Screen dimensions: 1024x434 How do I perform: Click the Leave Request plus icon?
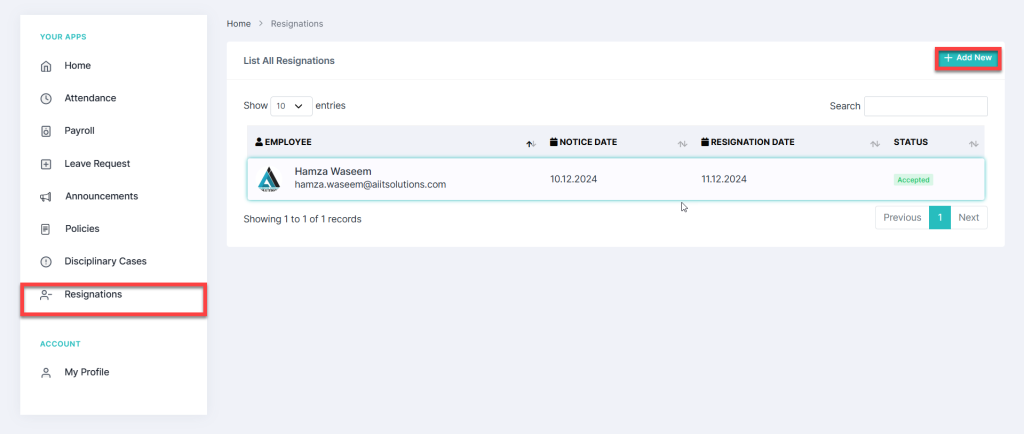45,164
